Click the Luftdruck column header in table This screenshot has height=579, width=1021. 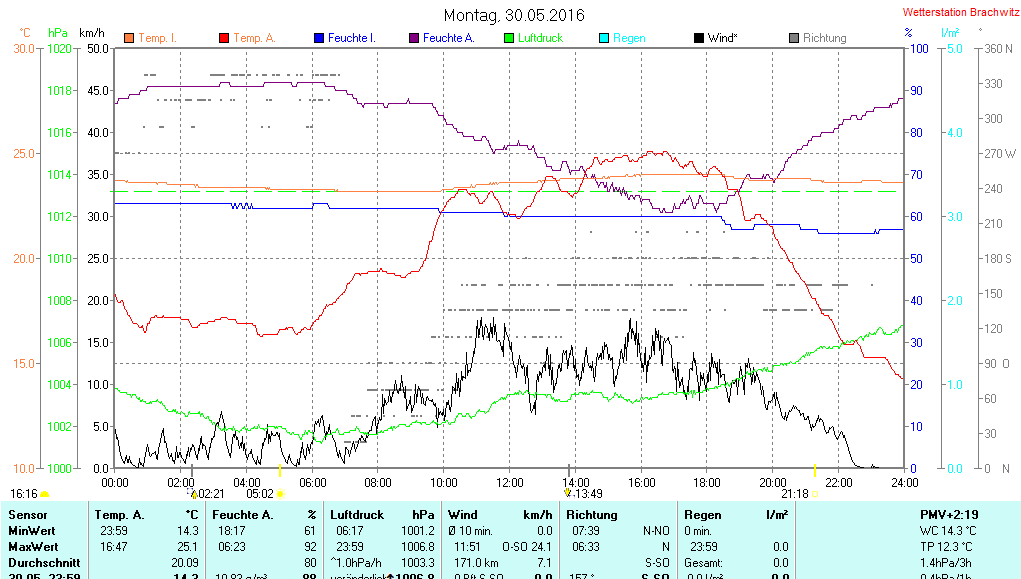tap(357, 514)
